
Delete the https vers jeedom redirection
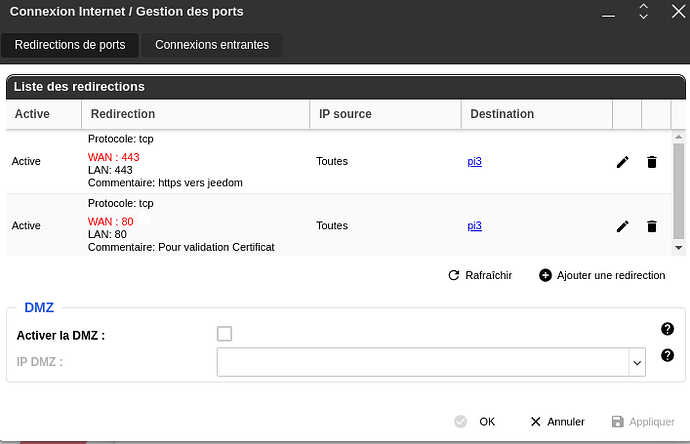coord(652,162)
